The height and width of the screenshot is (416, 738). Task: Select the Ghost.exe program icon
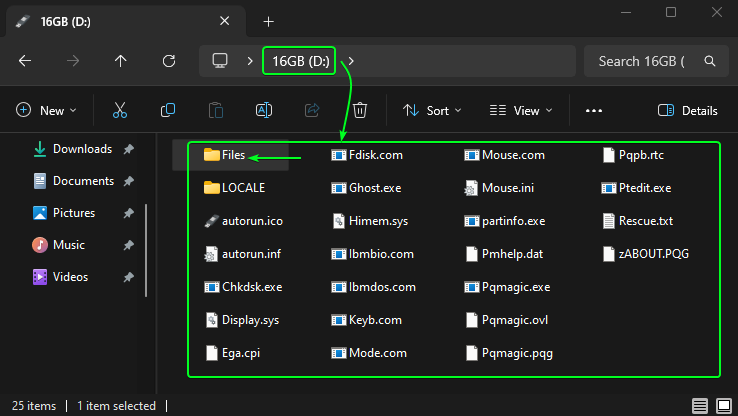coord(338,188)
